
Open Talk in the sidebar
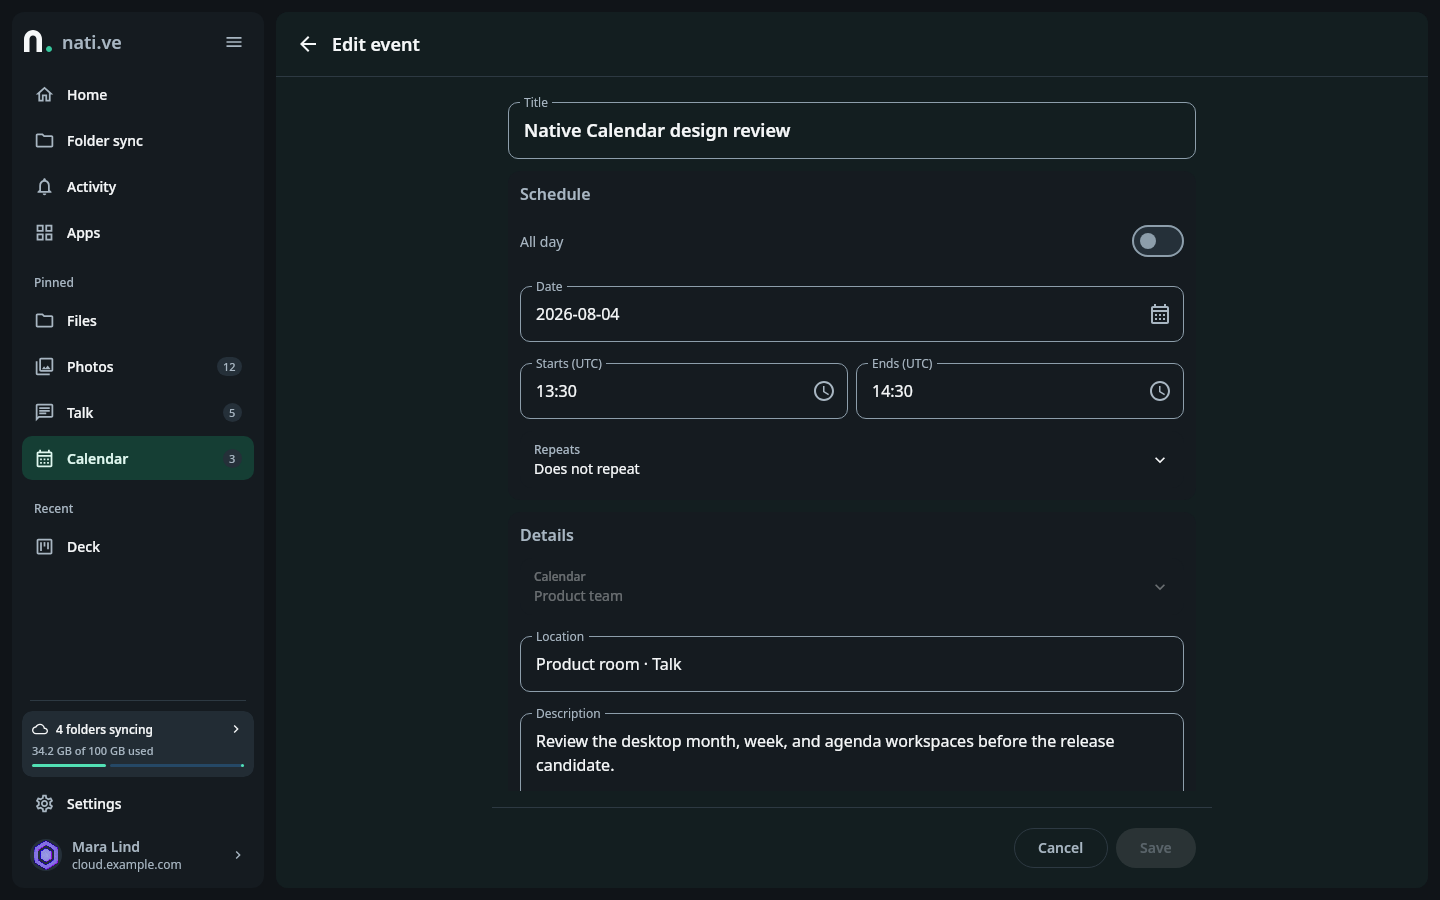[138, 413]
